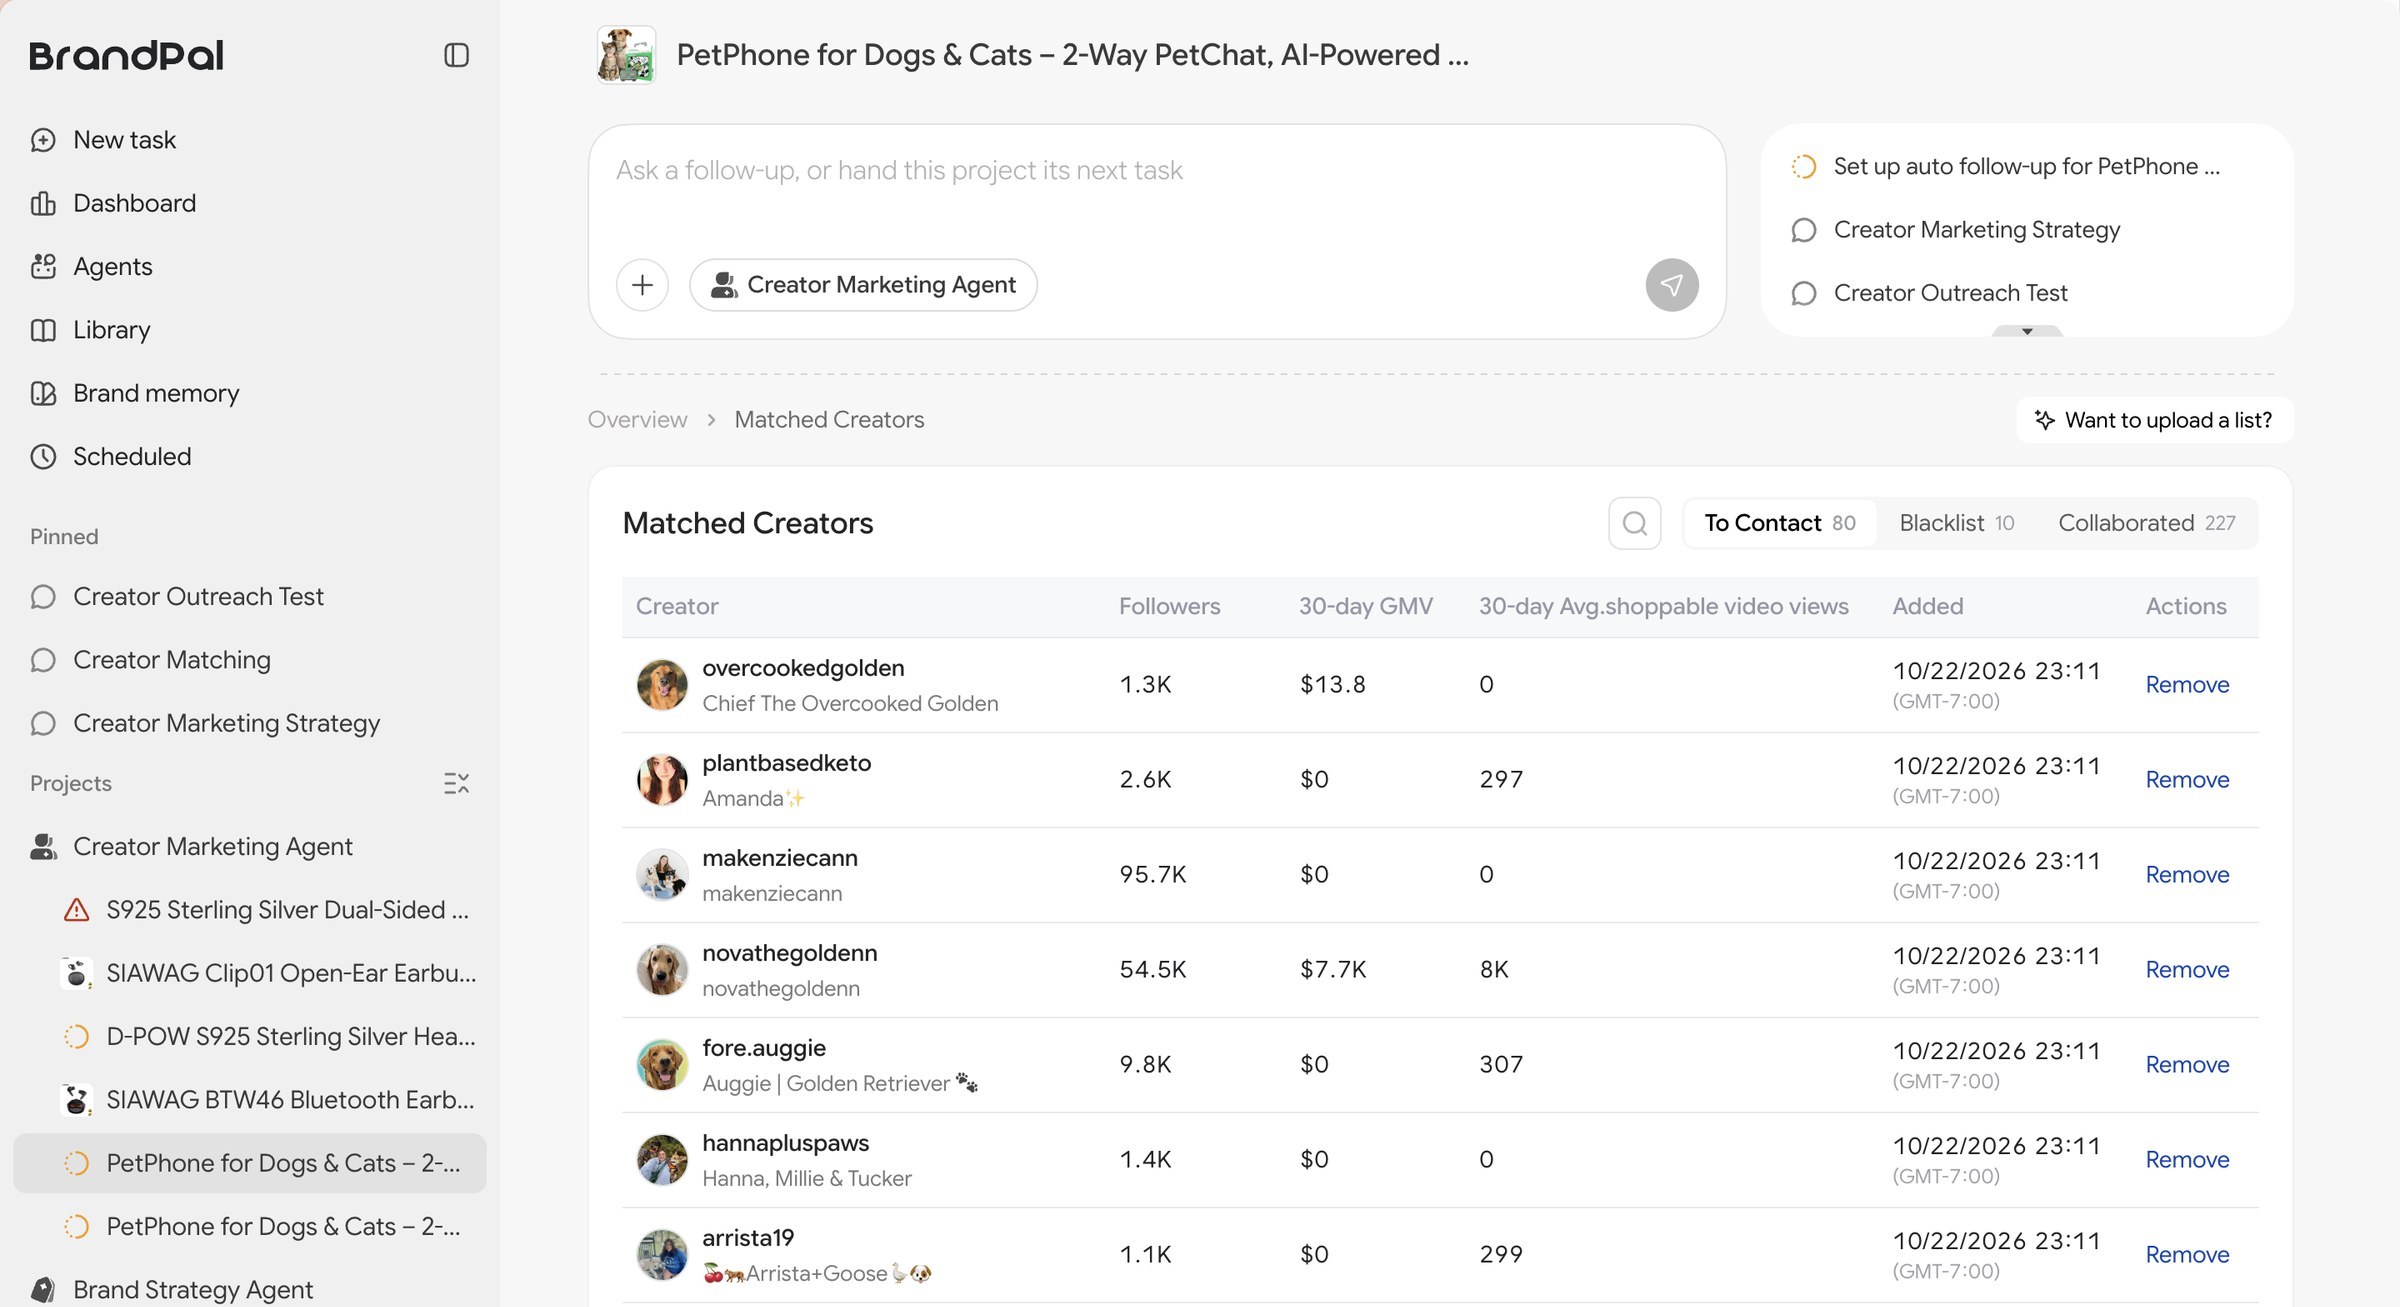Click Want to upload a list? button

[x=2155, y=420]
